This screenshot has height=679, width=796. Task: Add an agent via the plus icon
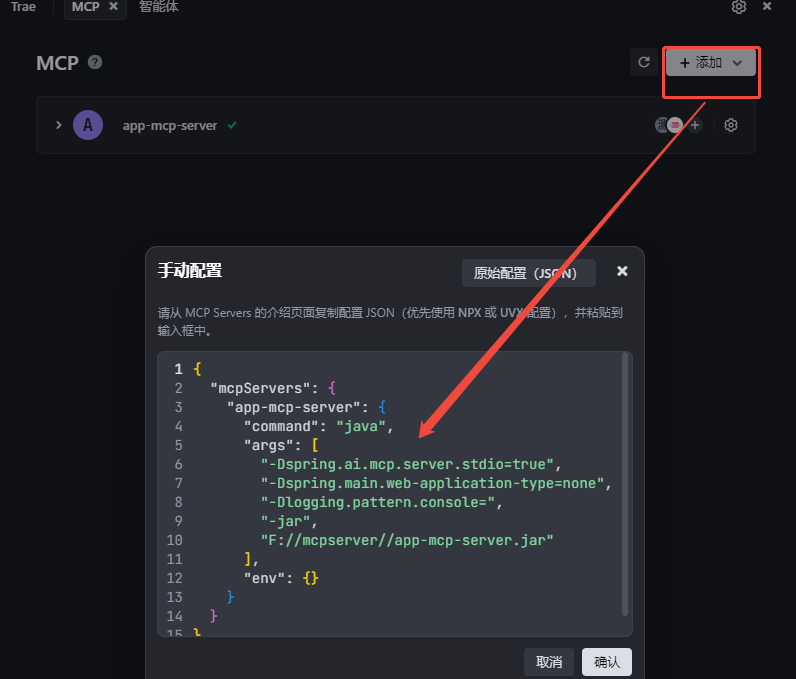pyautogui.click(x=695, y=125)
